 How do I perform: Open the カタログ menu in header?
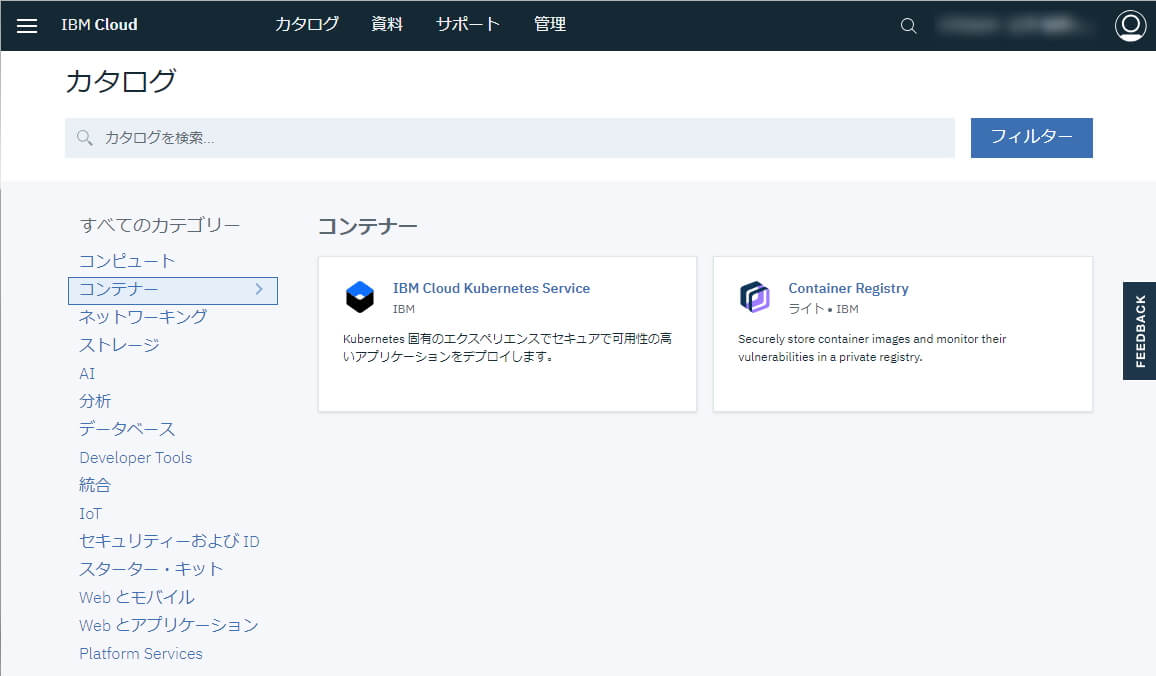pos(307,24)
